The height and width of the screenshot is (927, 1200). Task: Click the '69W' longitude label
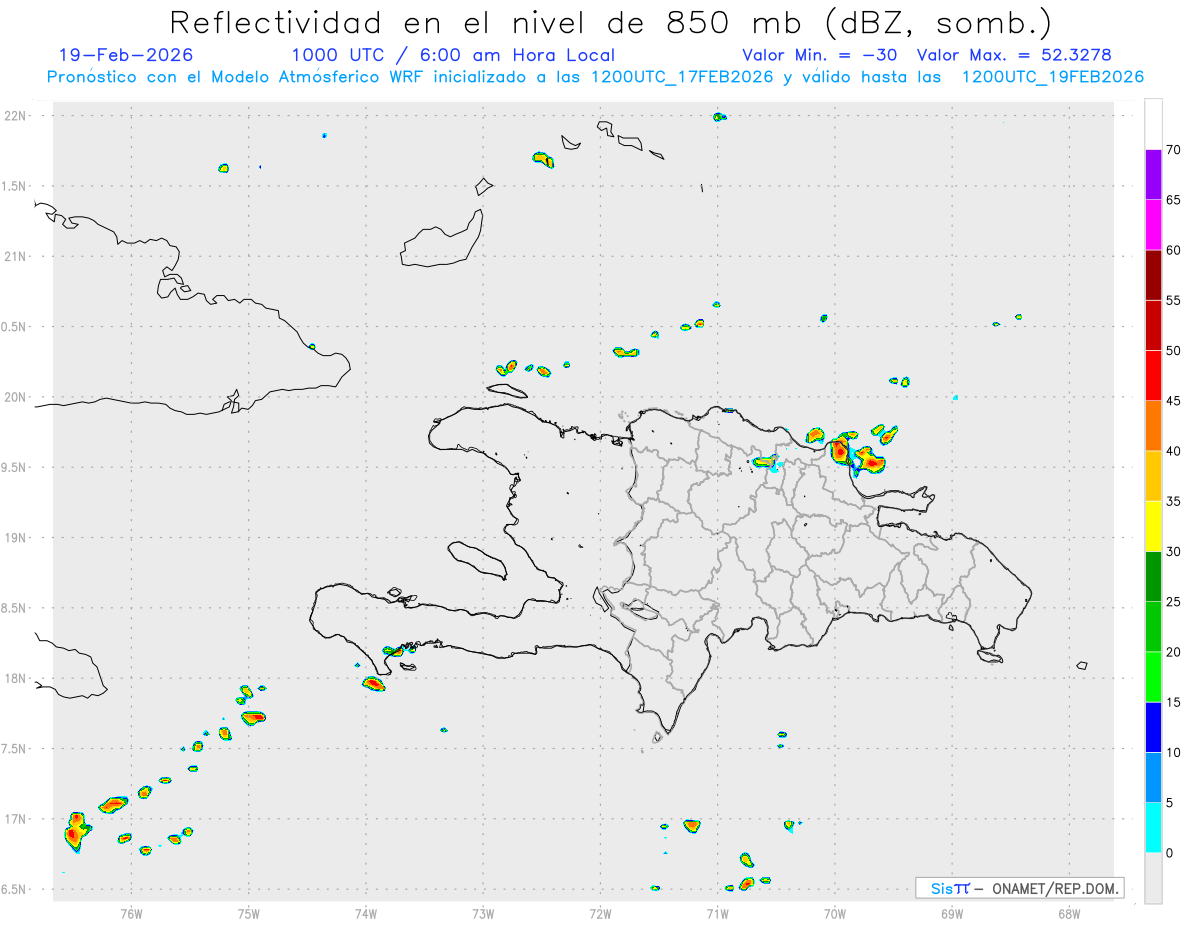click(952, 913)
